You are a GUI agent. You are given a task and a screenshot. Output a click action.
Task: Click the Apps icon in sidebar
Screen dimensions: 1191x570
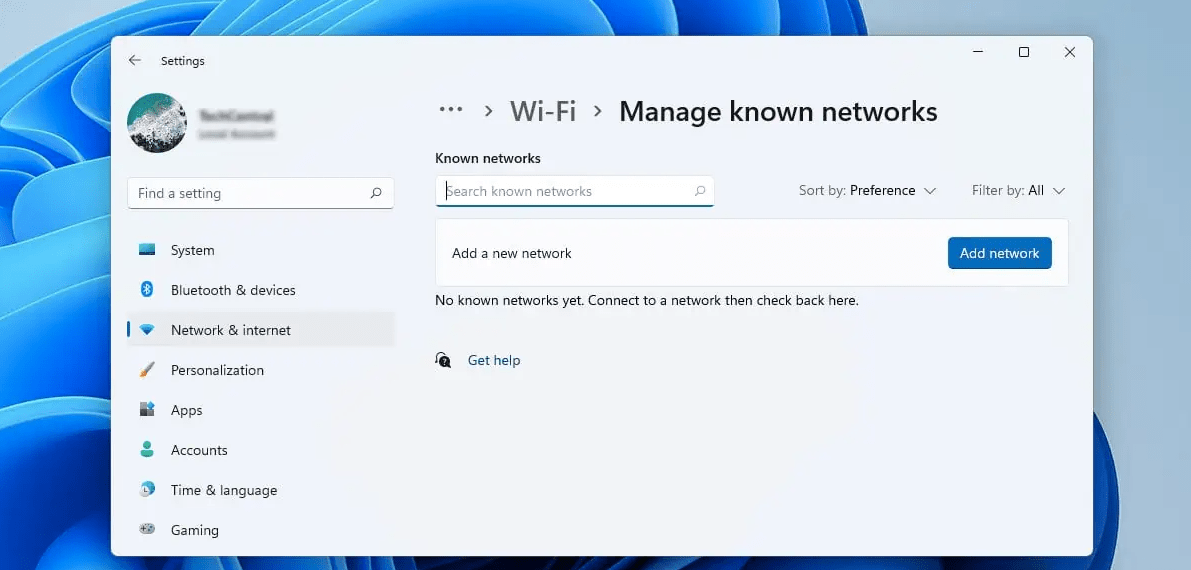147,410
